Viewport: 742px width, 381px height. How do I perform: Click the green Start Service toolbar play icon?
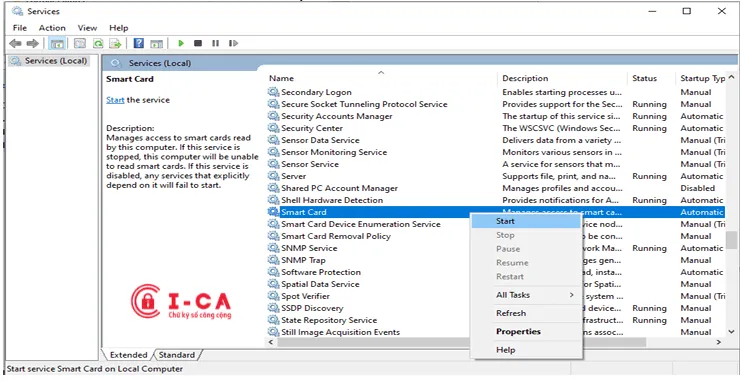(181, 44)
